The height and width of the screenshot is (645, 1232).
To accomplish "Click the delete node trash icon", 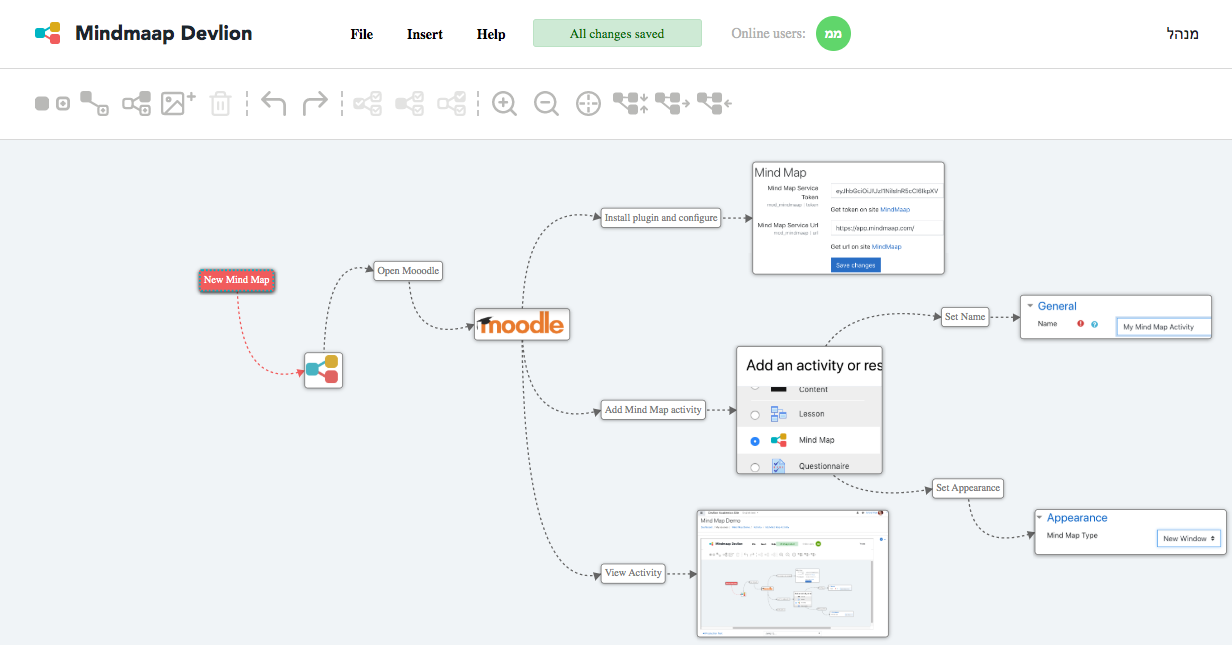I will [x=220, y=103].
